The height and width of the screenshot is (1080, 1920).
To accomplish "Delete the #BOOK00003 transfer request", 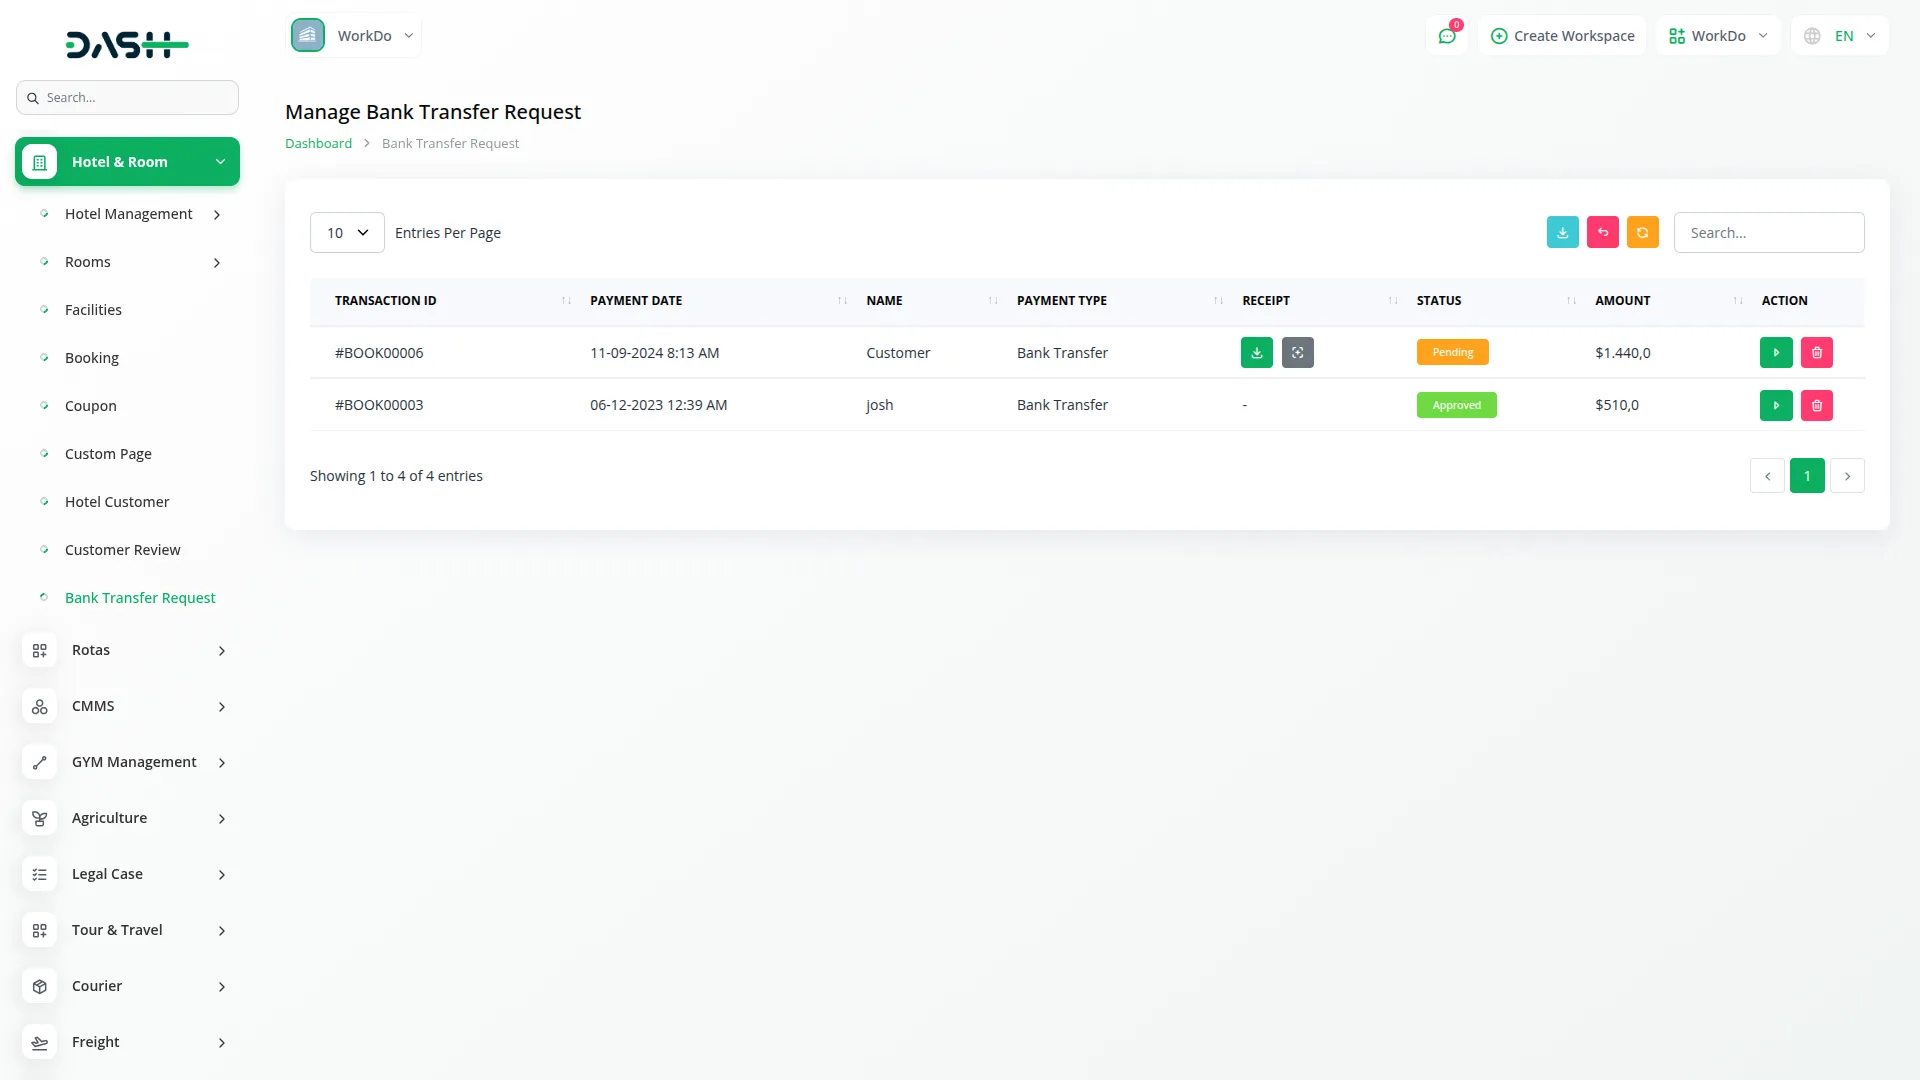I will (1816, 406).
